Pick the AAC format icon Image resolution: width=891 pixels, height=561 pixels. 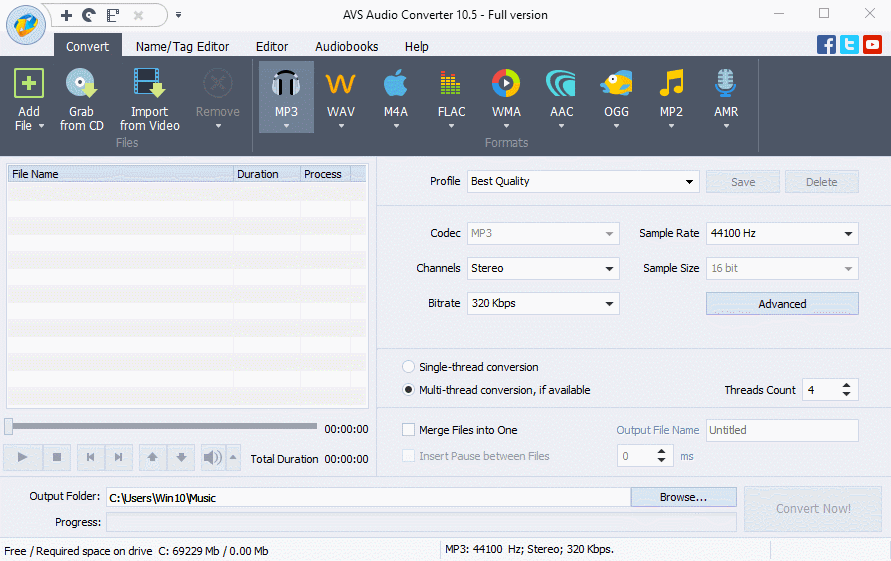point(561,84)
